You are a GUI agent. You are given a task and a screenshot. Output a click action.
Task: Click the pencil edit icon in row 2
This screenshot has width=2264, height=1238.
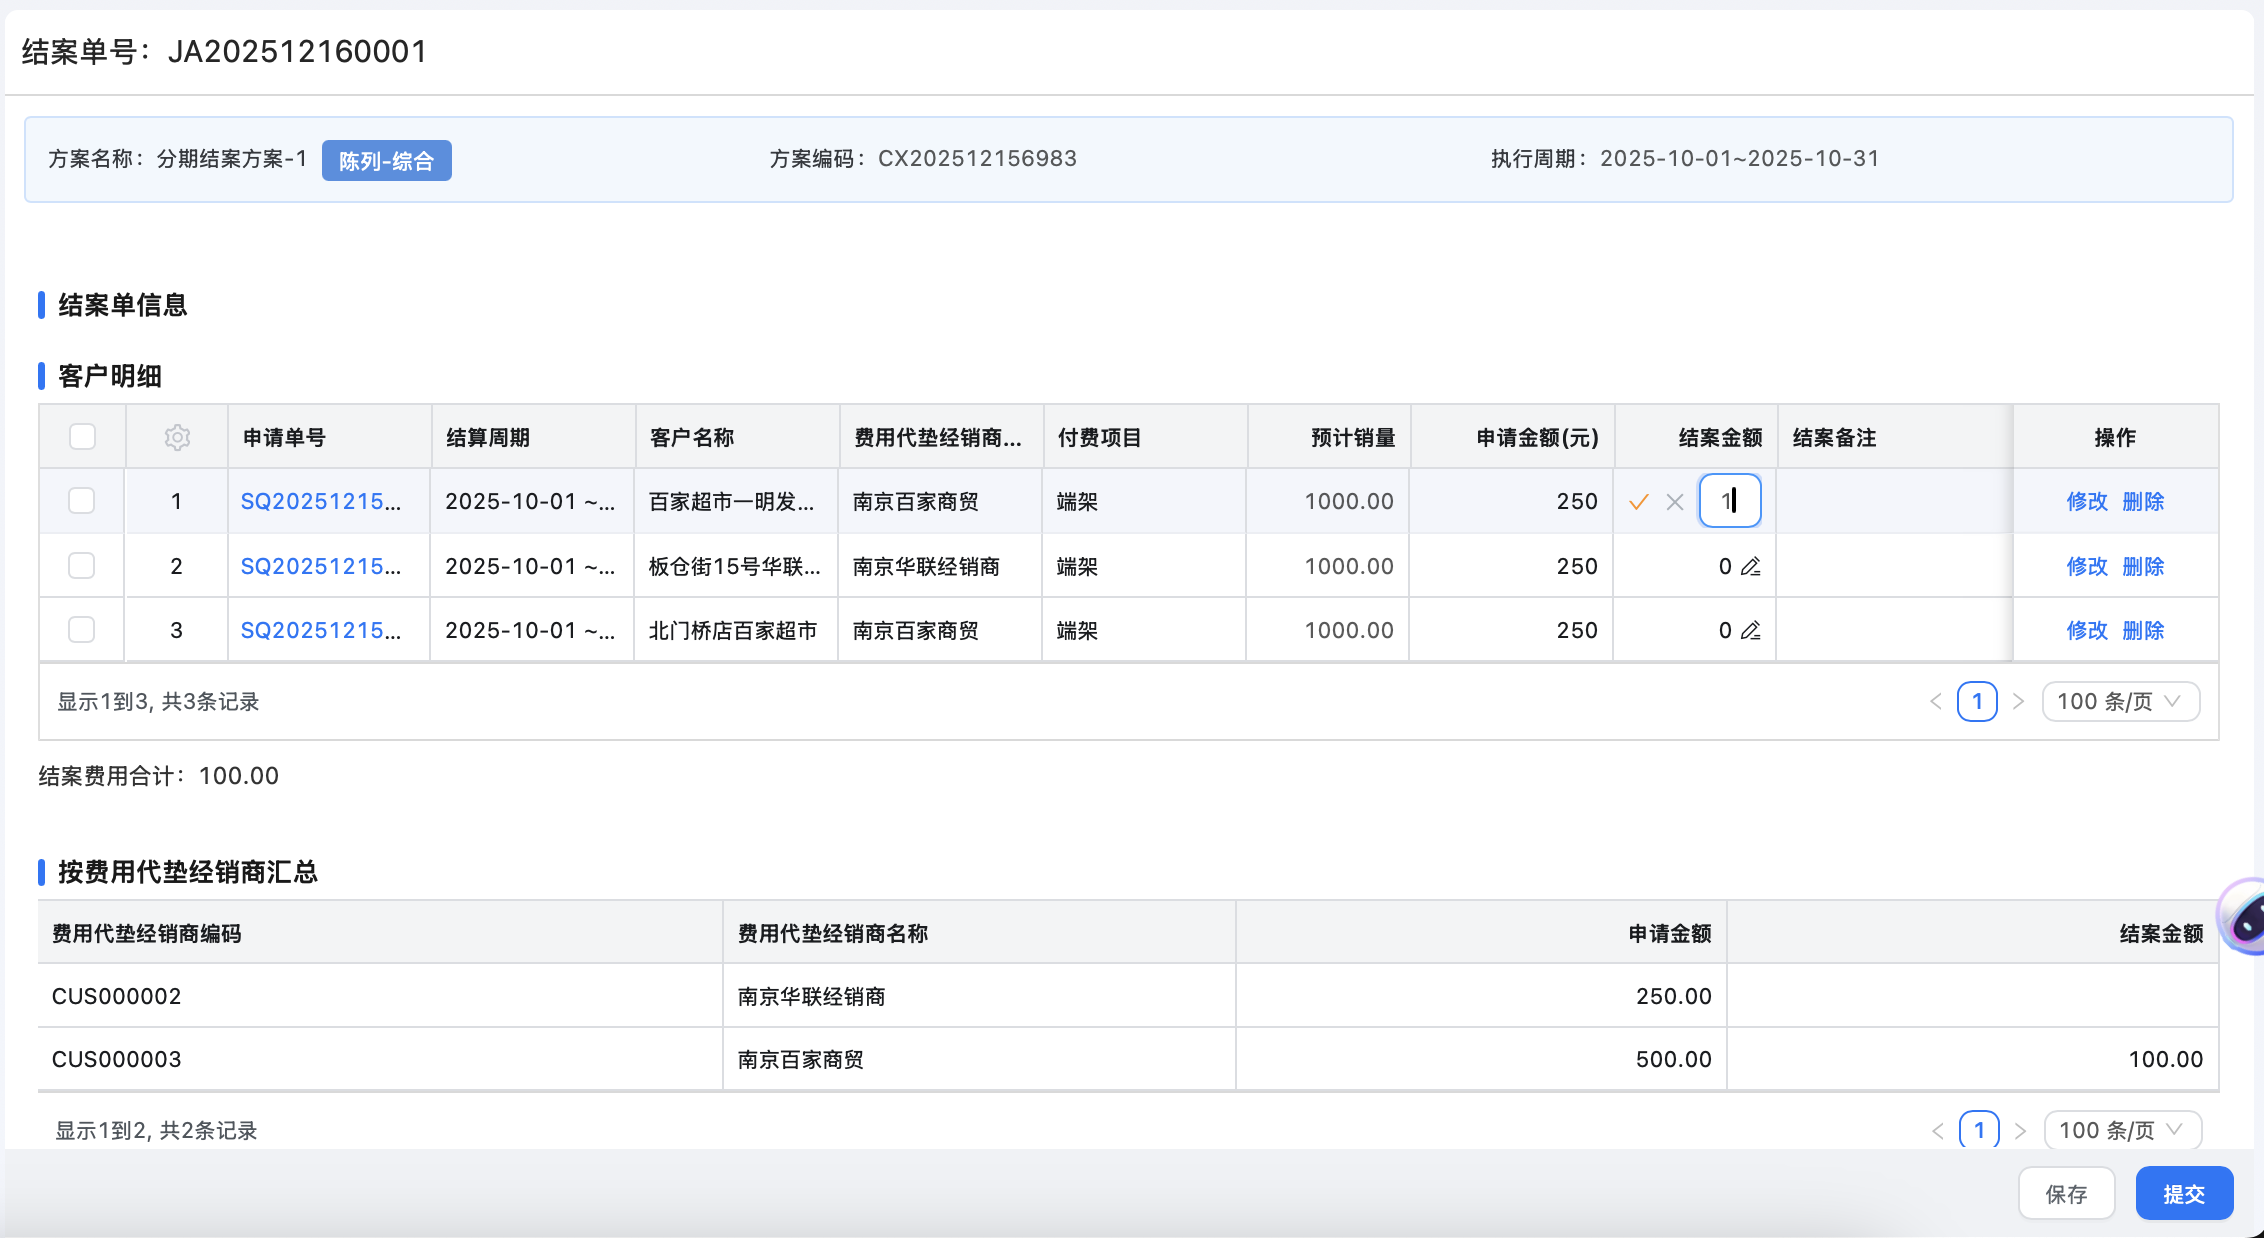[1750, 567]
